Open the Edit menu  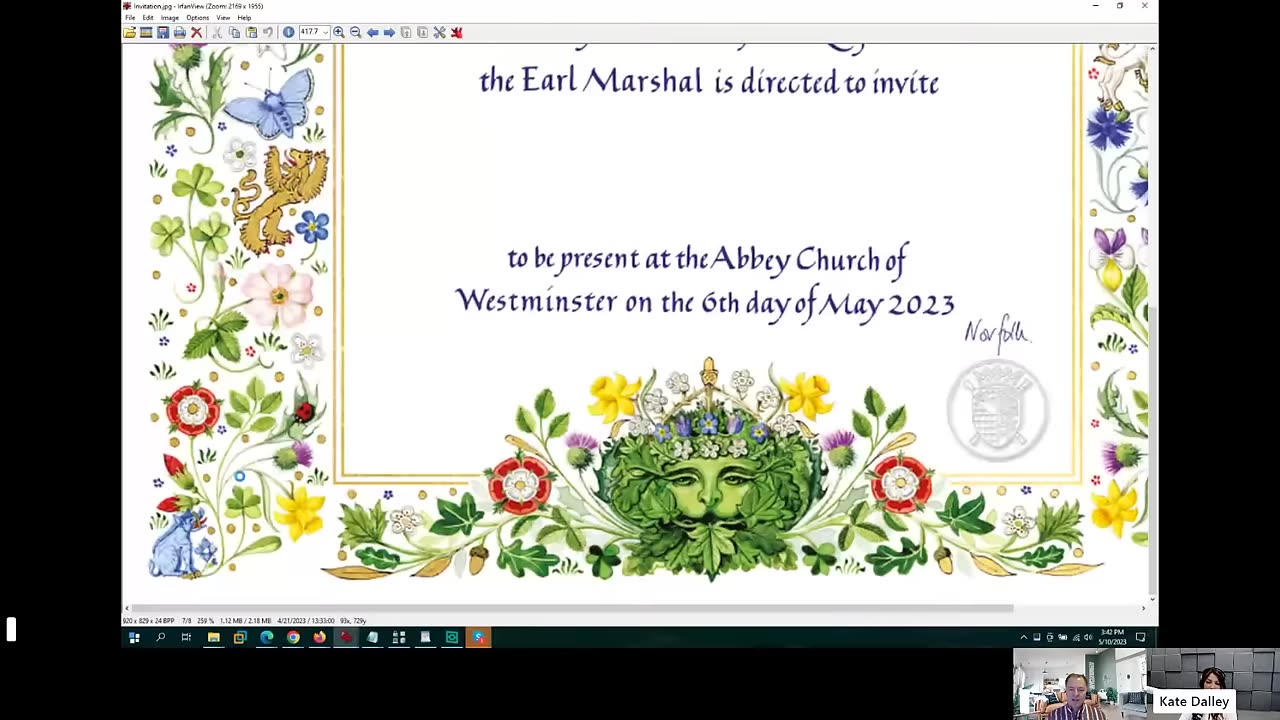click(148, 18)
